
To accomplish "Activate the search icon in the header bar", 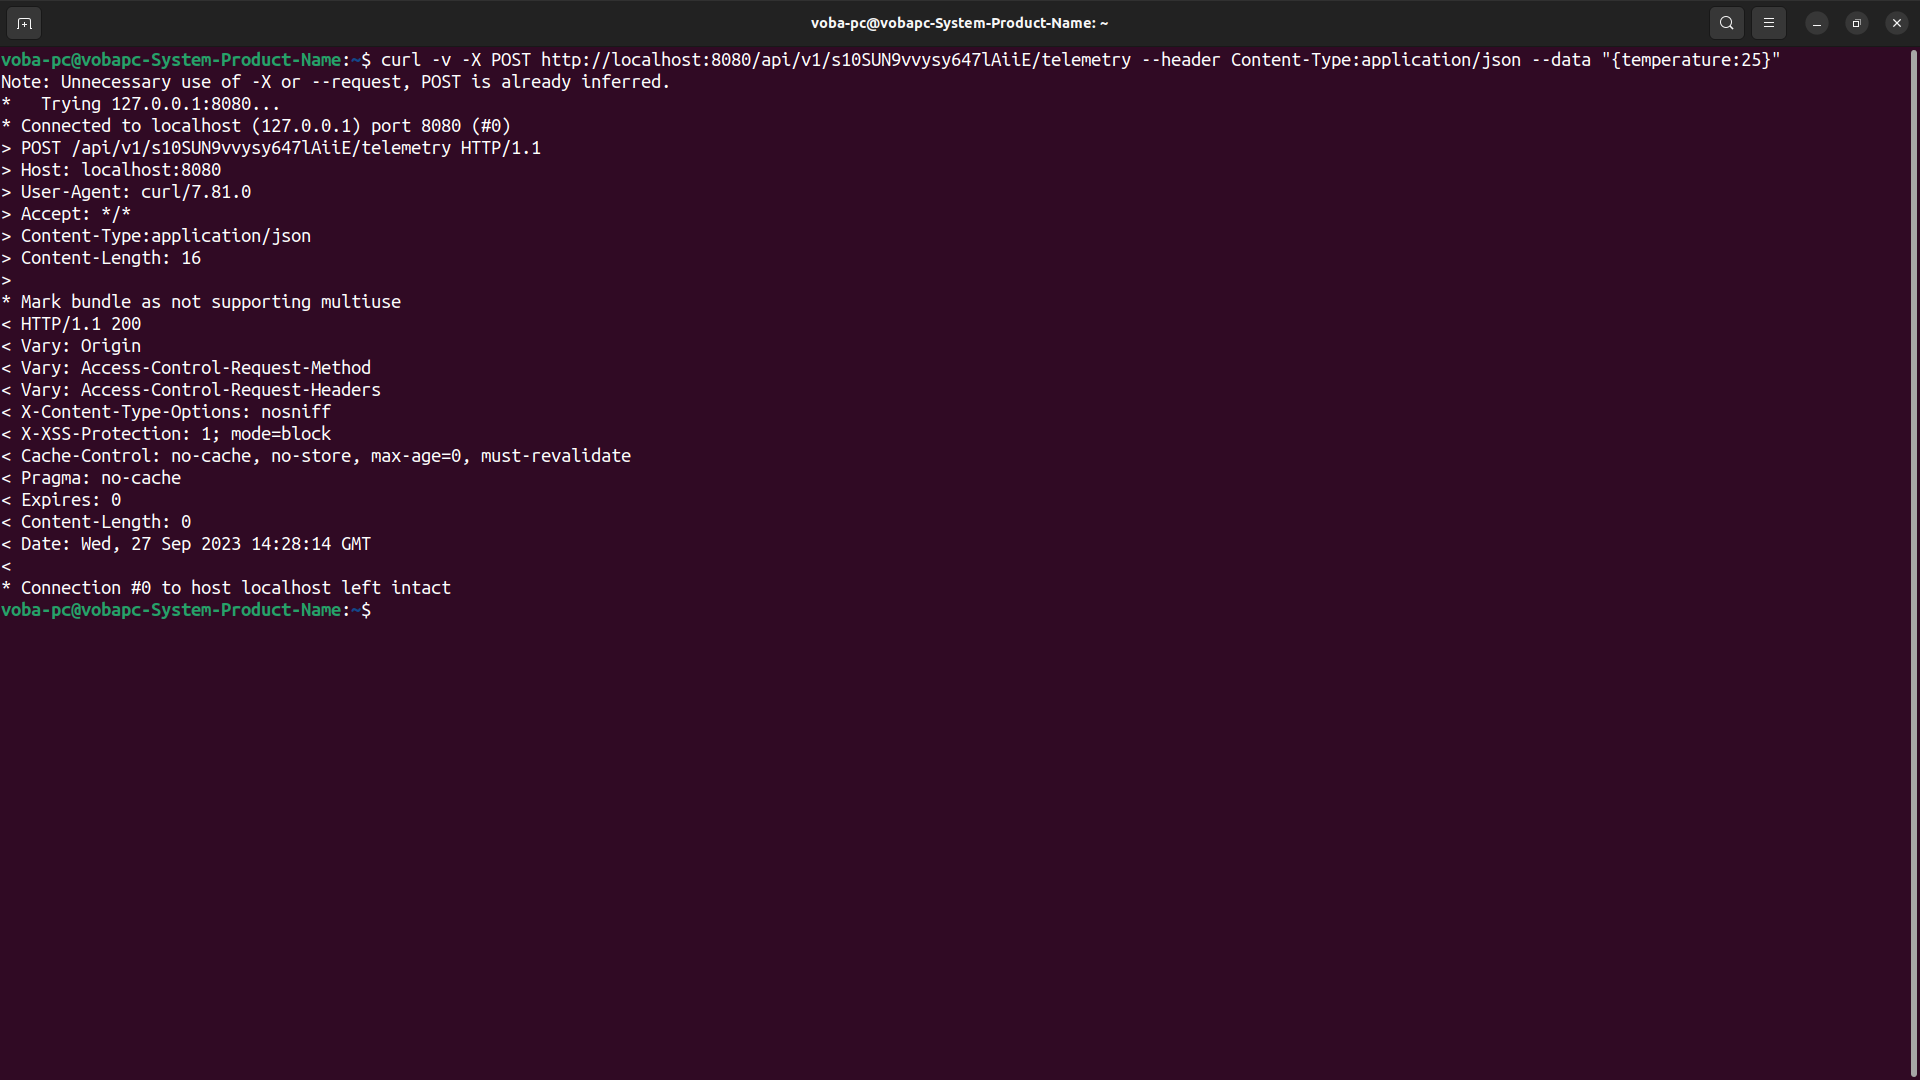I will click(x=1726, y=22).
